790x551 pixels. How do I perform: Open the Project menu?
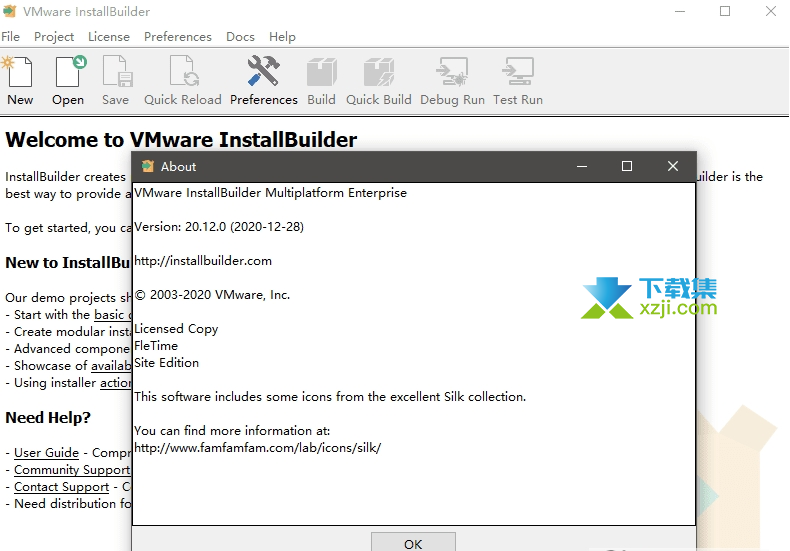(x=54, y=37)
